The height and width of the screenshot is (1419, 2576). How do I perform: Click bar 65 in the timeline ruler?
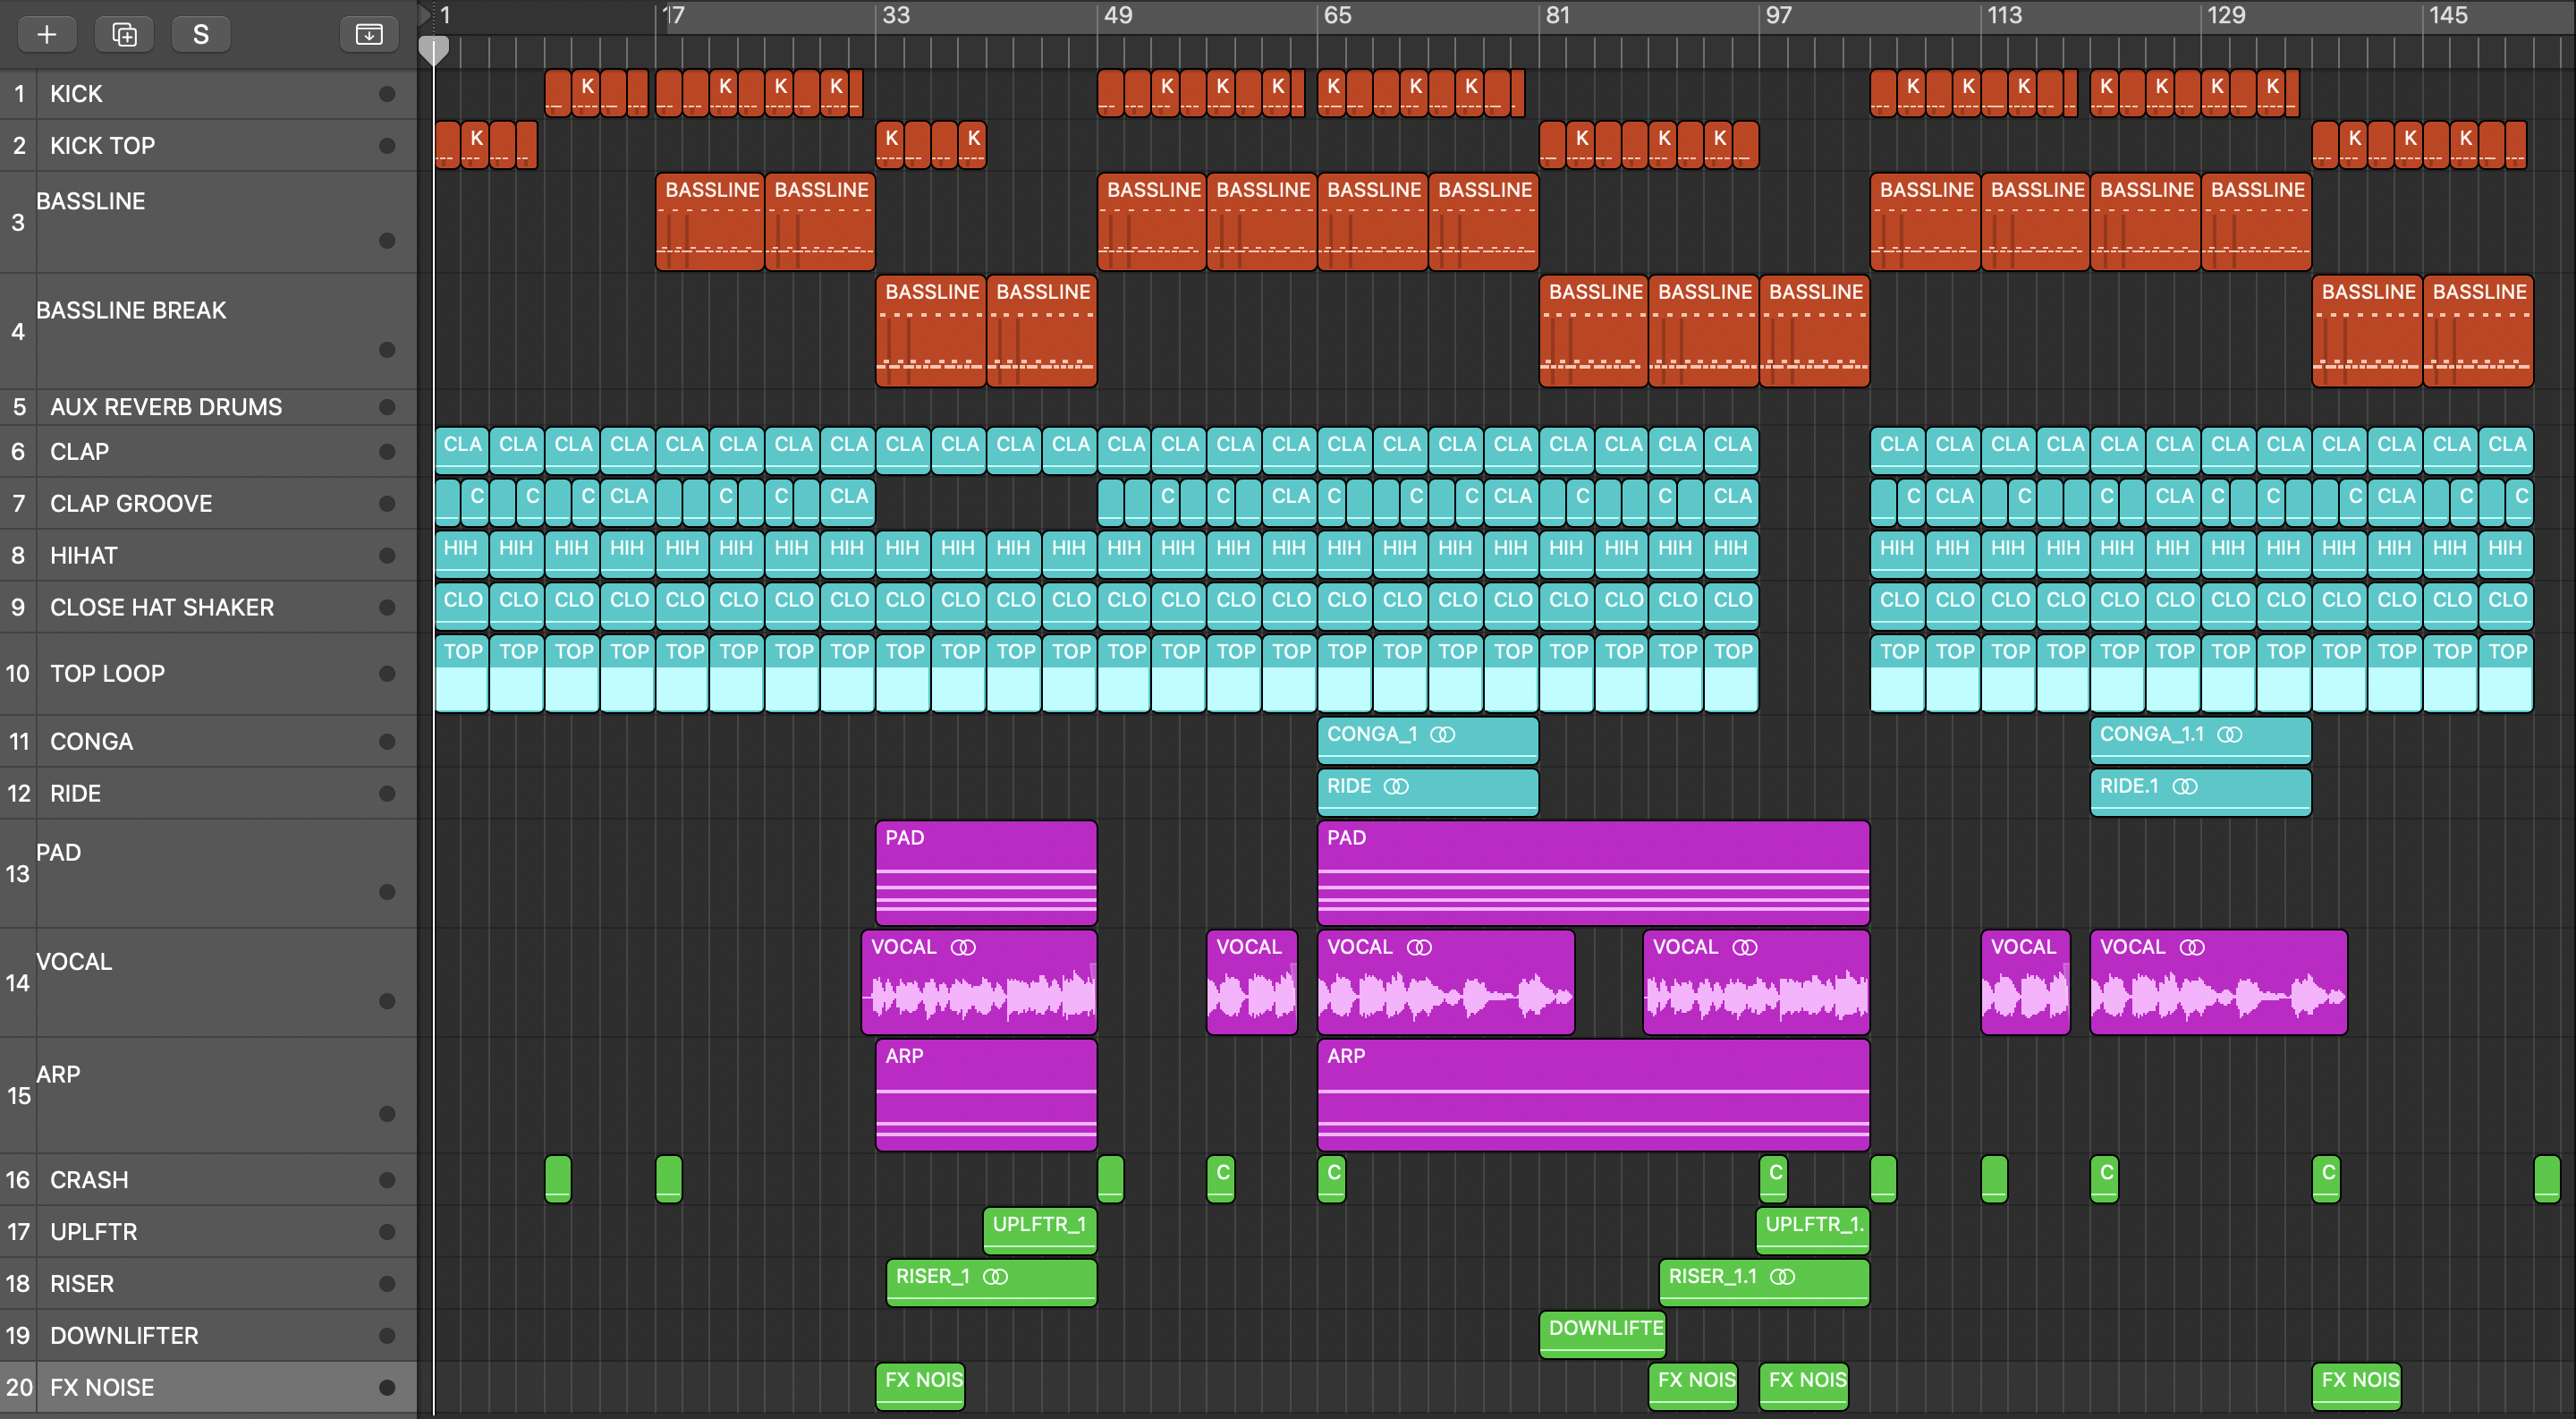[1337, 15]
